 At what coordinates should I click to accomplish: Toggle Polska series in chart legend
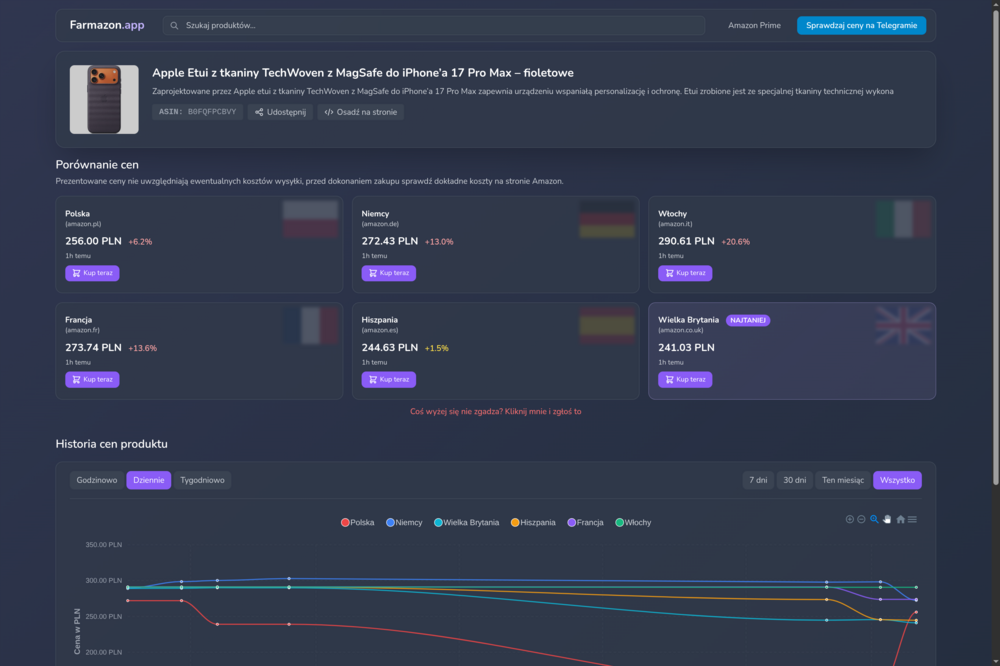point(358,522)
